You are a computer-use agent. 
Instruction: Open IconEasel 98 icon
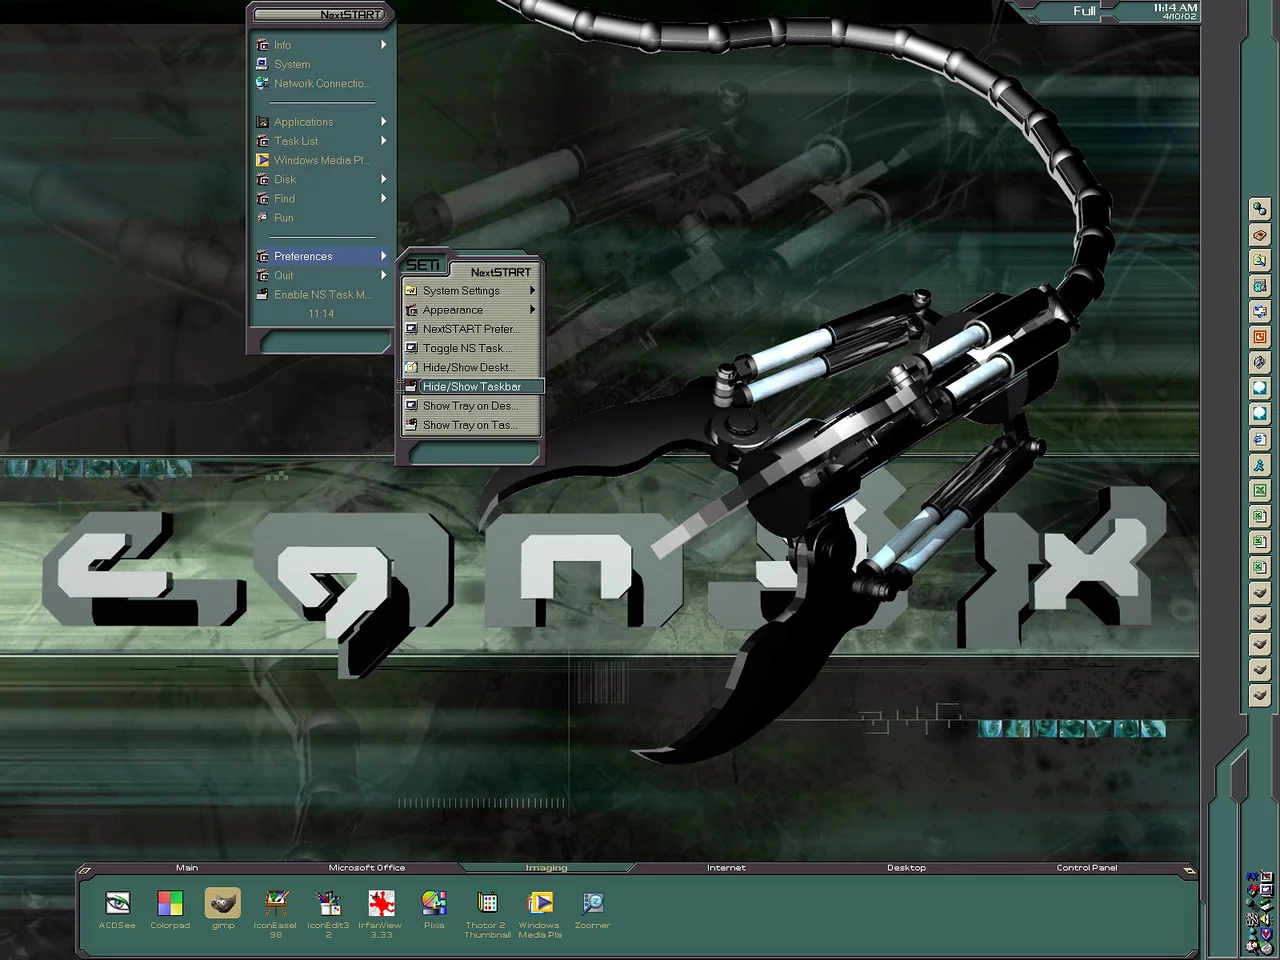click(275, 904)
